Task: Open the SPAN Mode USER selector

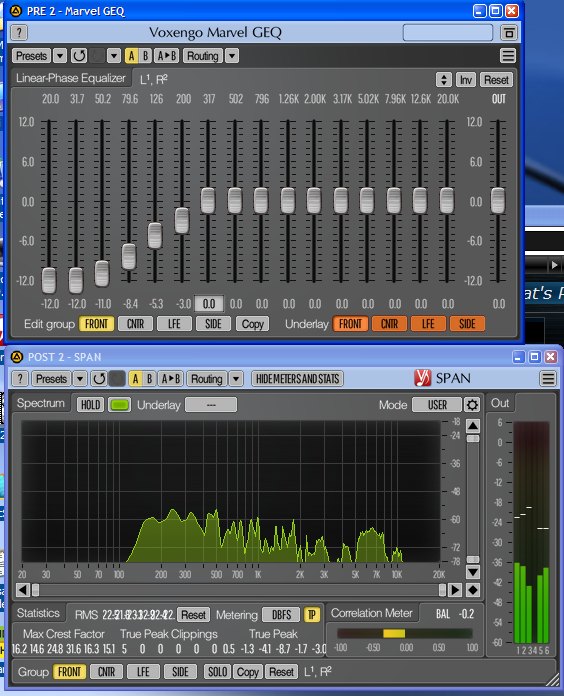Action: tap(437, 405)
